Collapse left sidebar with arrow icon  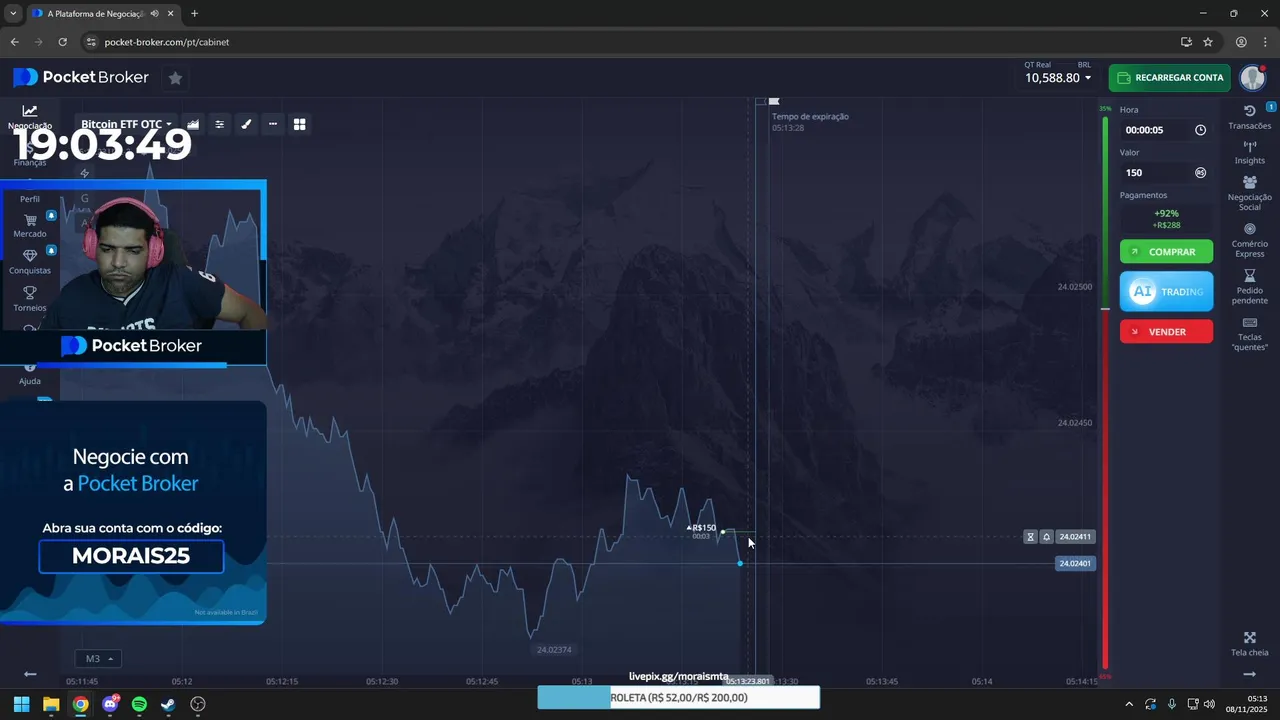pos(30,675)
